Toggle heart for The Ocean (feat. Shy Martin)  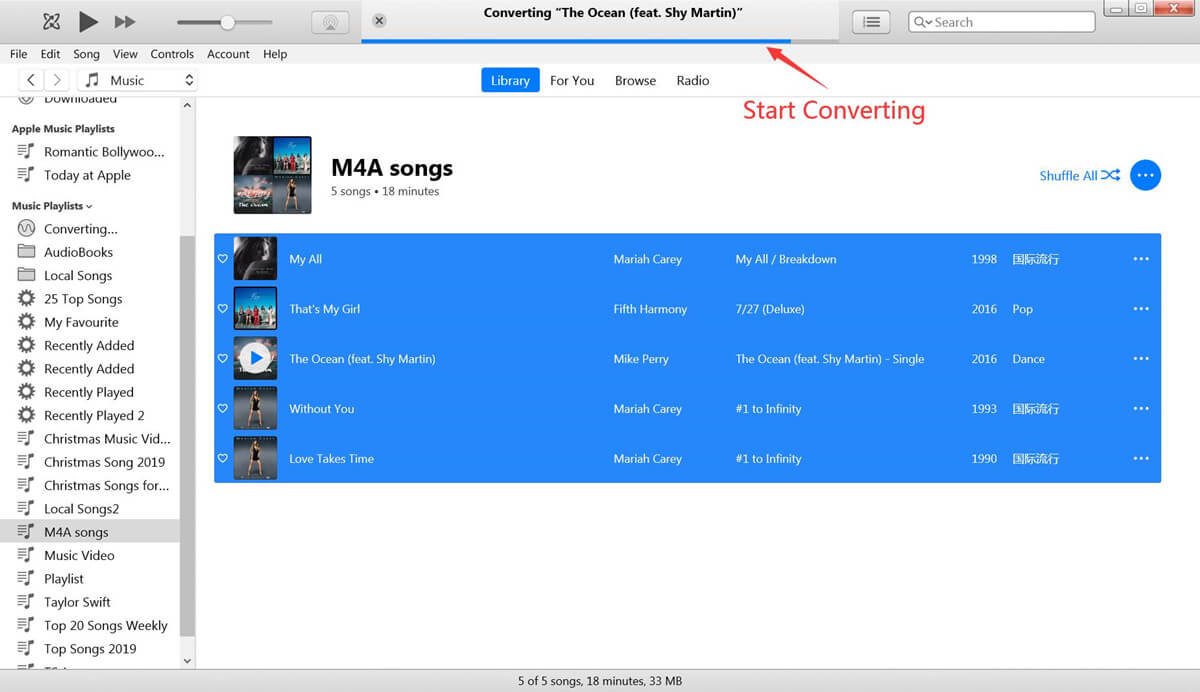click(223, 359)
